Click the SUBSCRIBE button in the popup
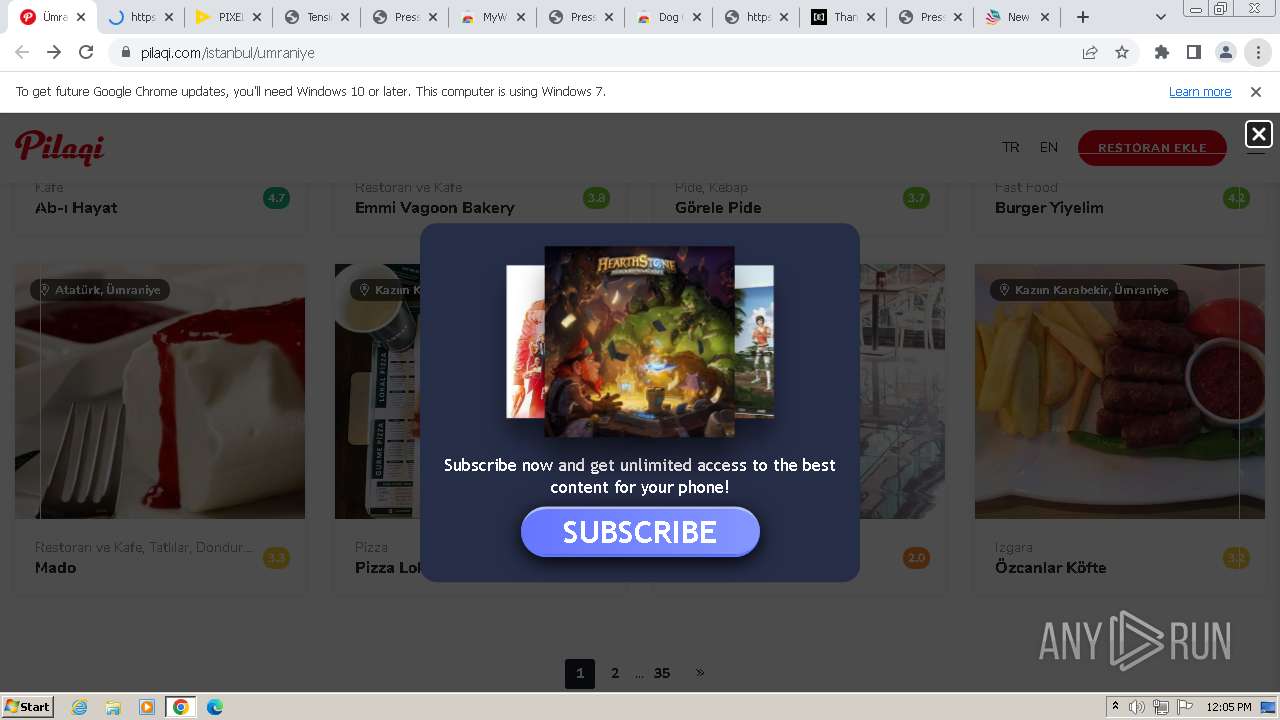1280x720 pixels. tap(640, 532)
